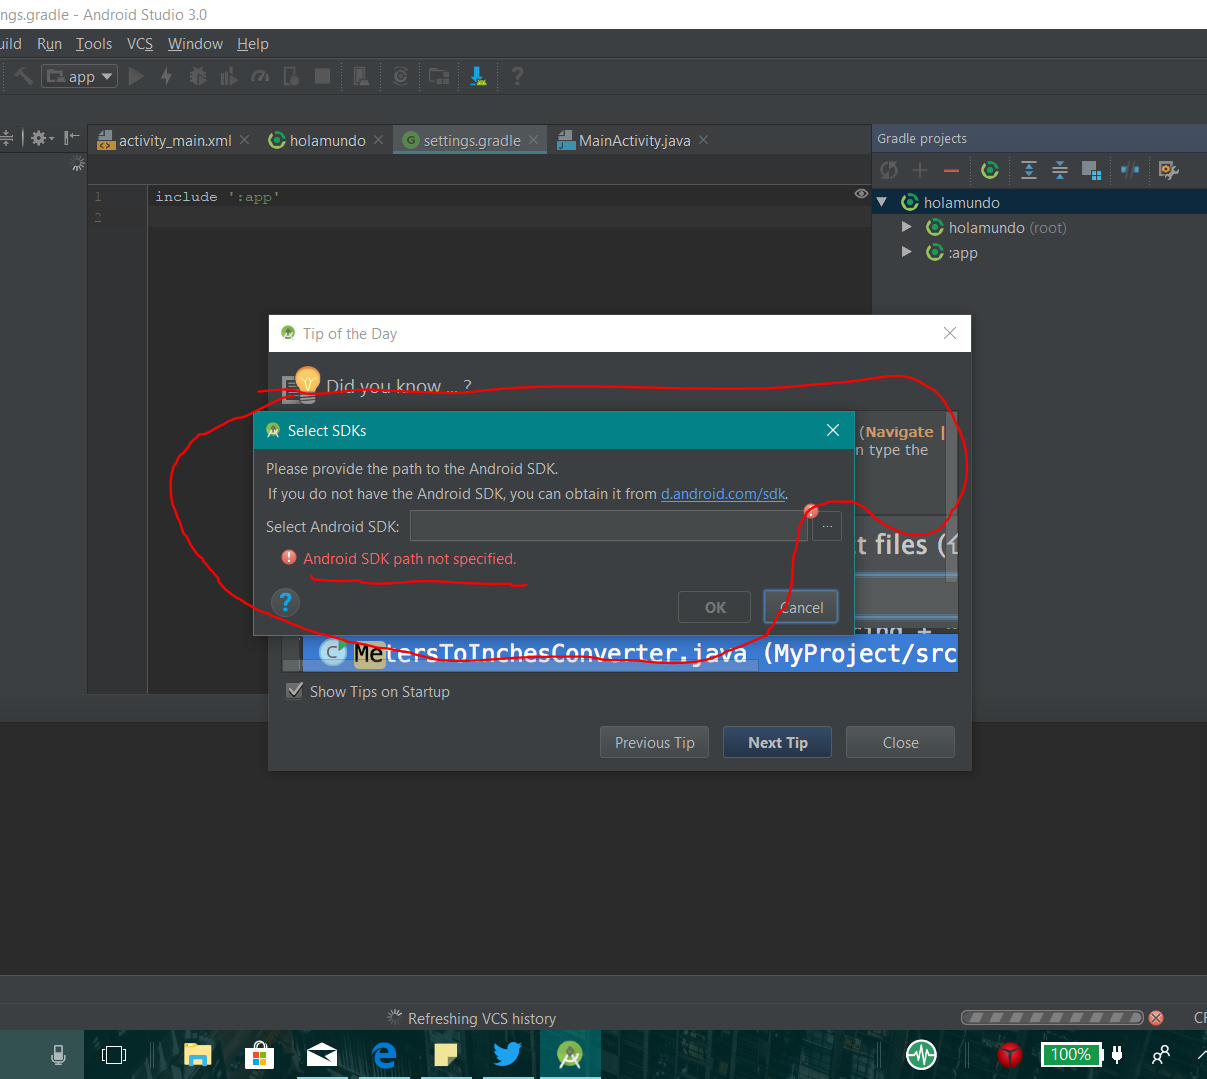Open the Run menu
1207x1079 pixels.
click(x=49, y=44)
